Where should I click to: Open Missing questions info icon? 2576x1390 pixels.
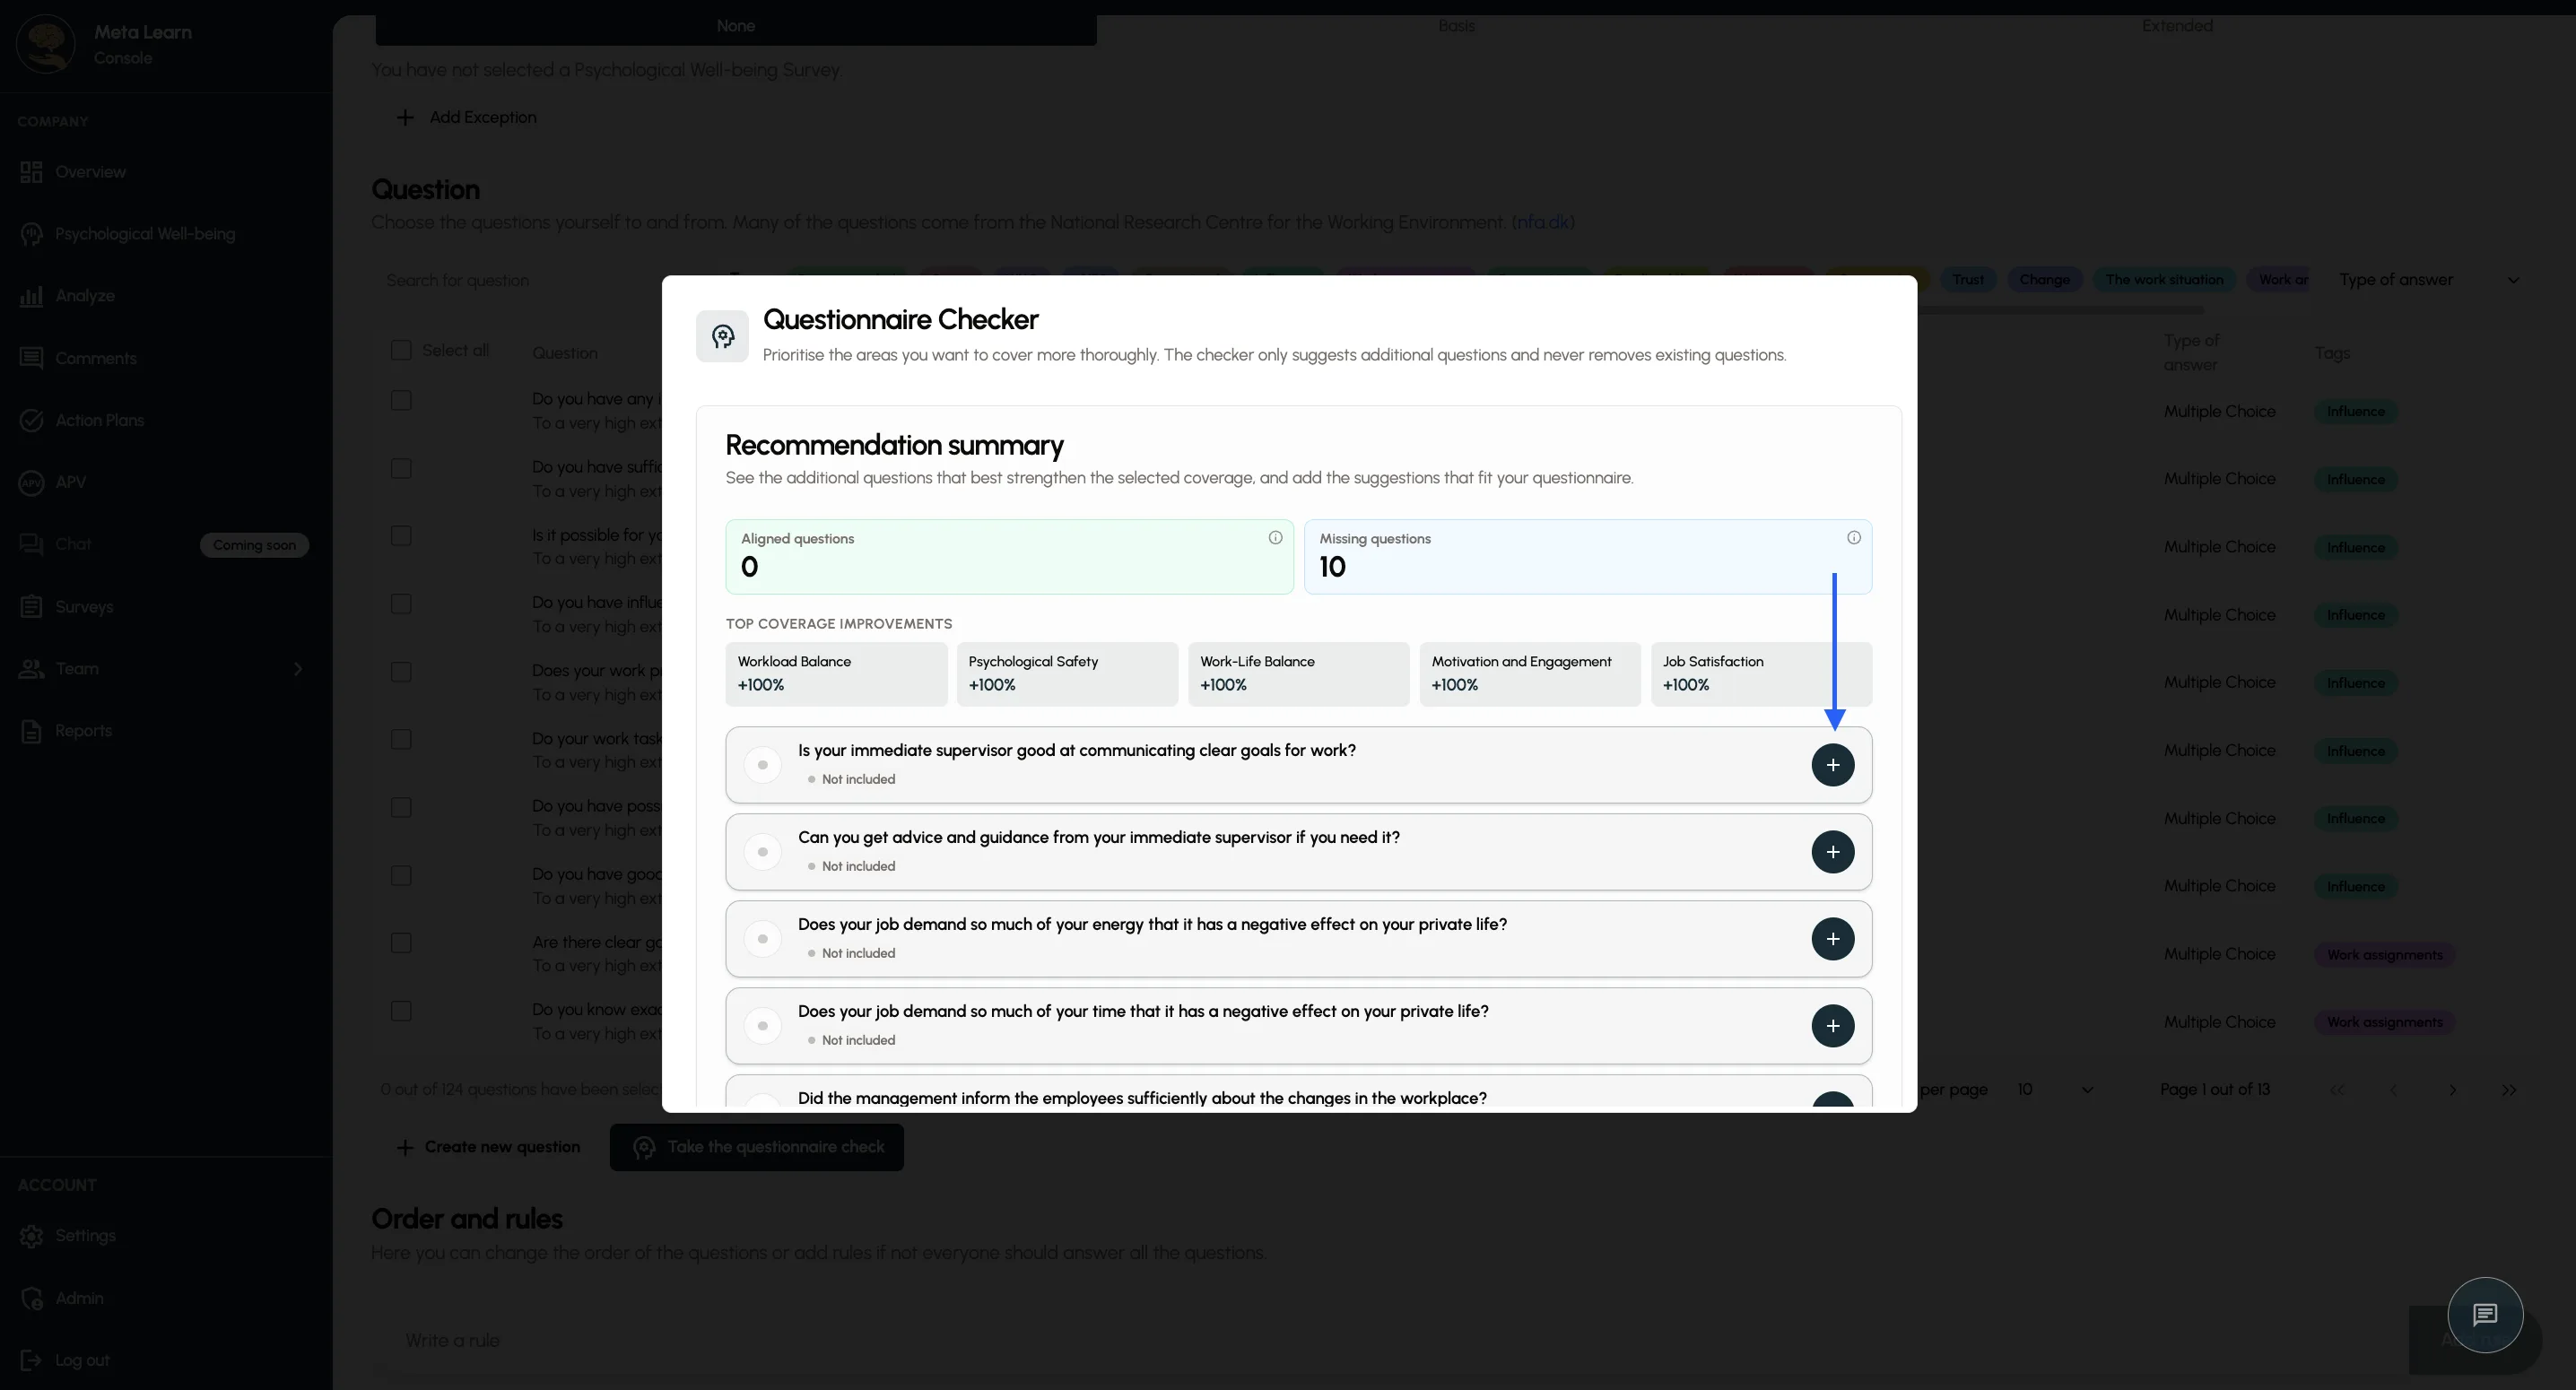[x=1853, y=538]
